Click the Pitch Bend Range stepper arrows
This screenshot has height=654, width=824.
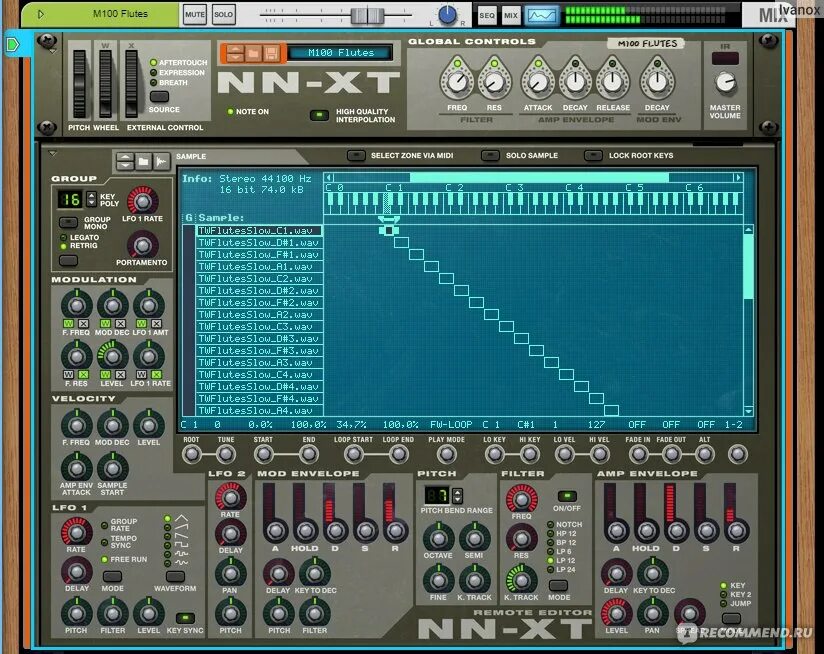pyautogui.click(x=457, y=495)
